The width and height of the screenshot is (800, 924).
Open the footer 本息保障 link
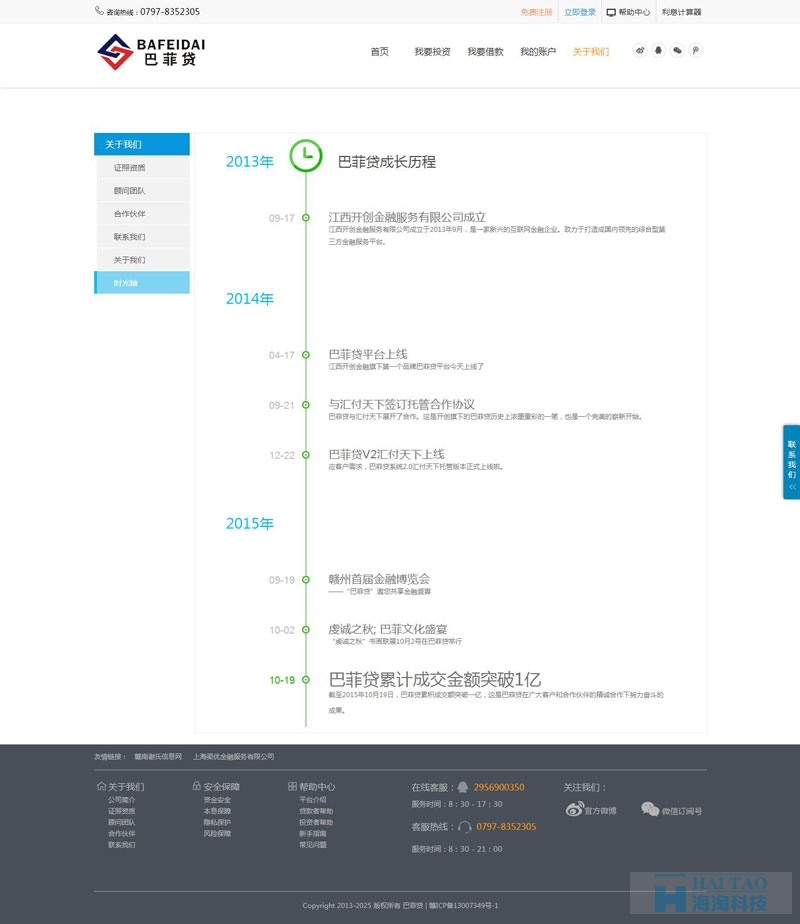pyautogui.click(x=217, y=811)
